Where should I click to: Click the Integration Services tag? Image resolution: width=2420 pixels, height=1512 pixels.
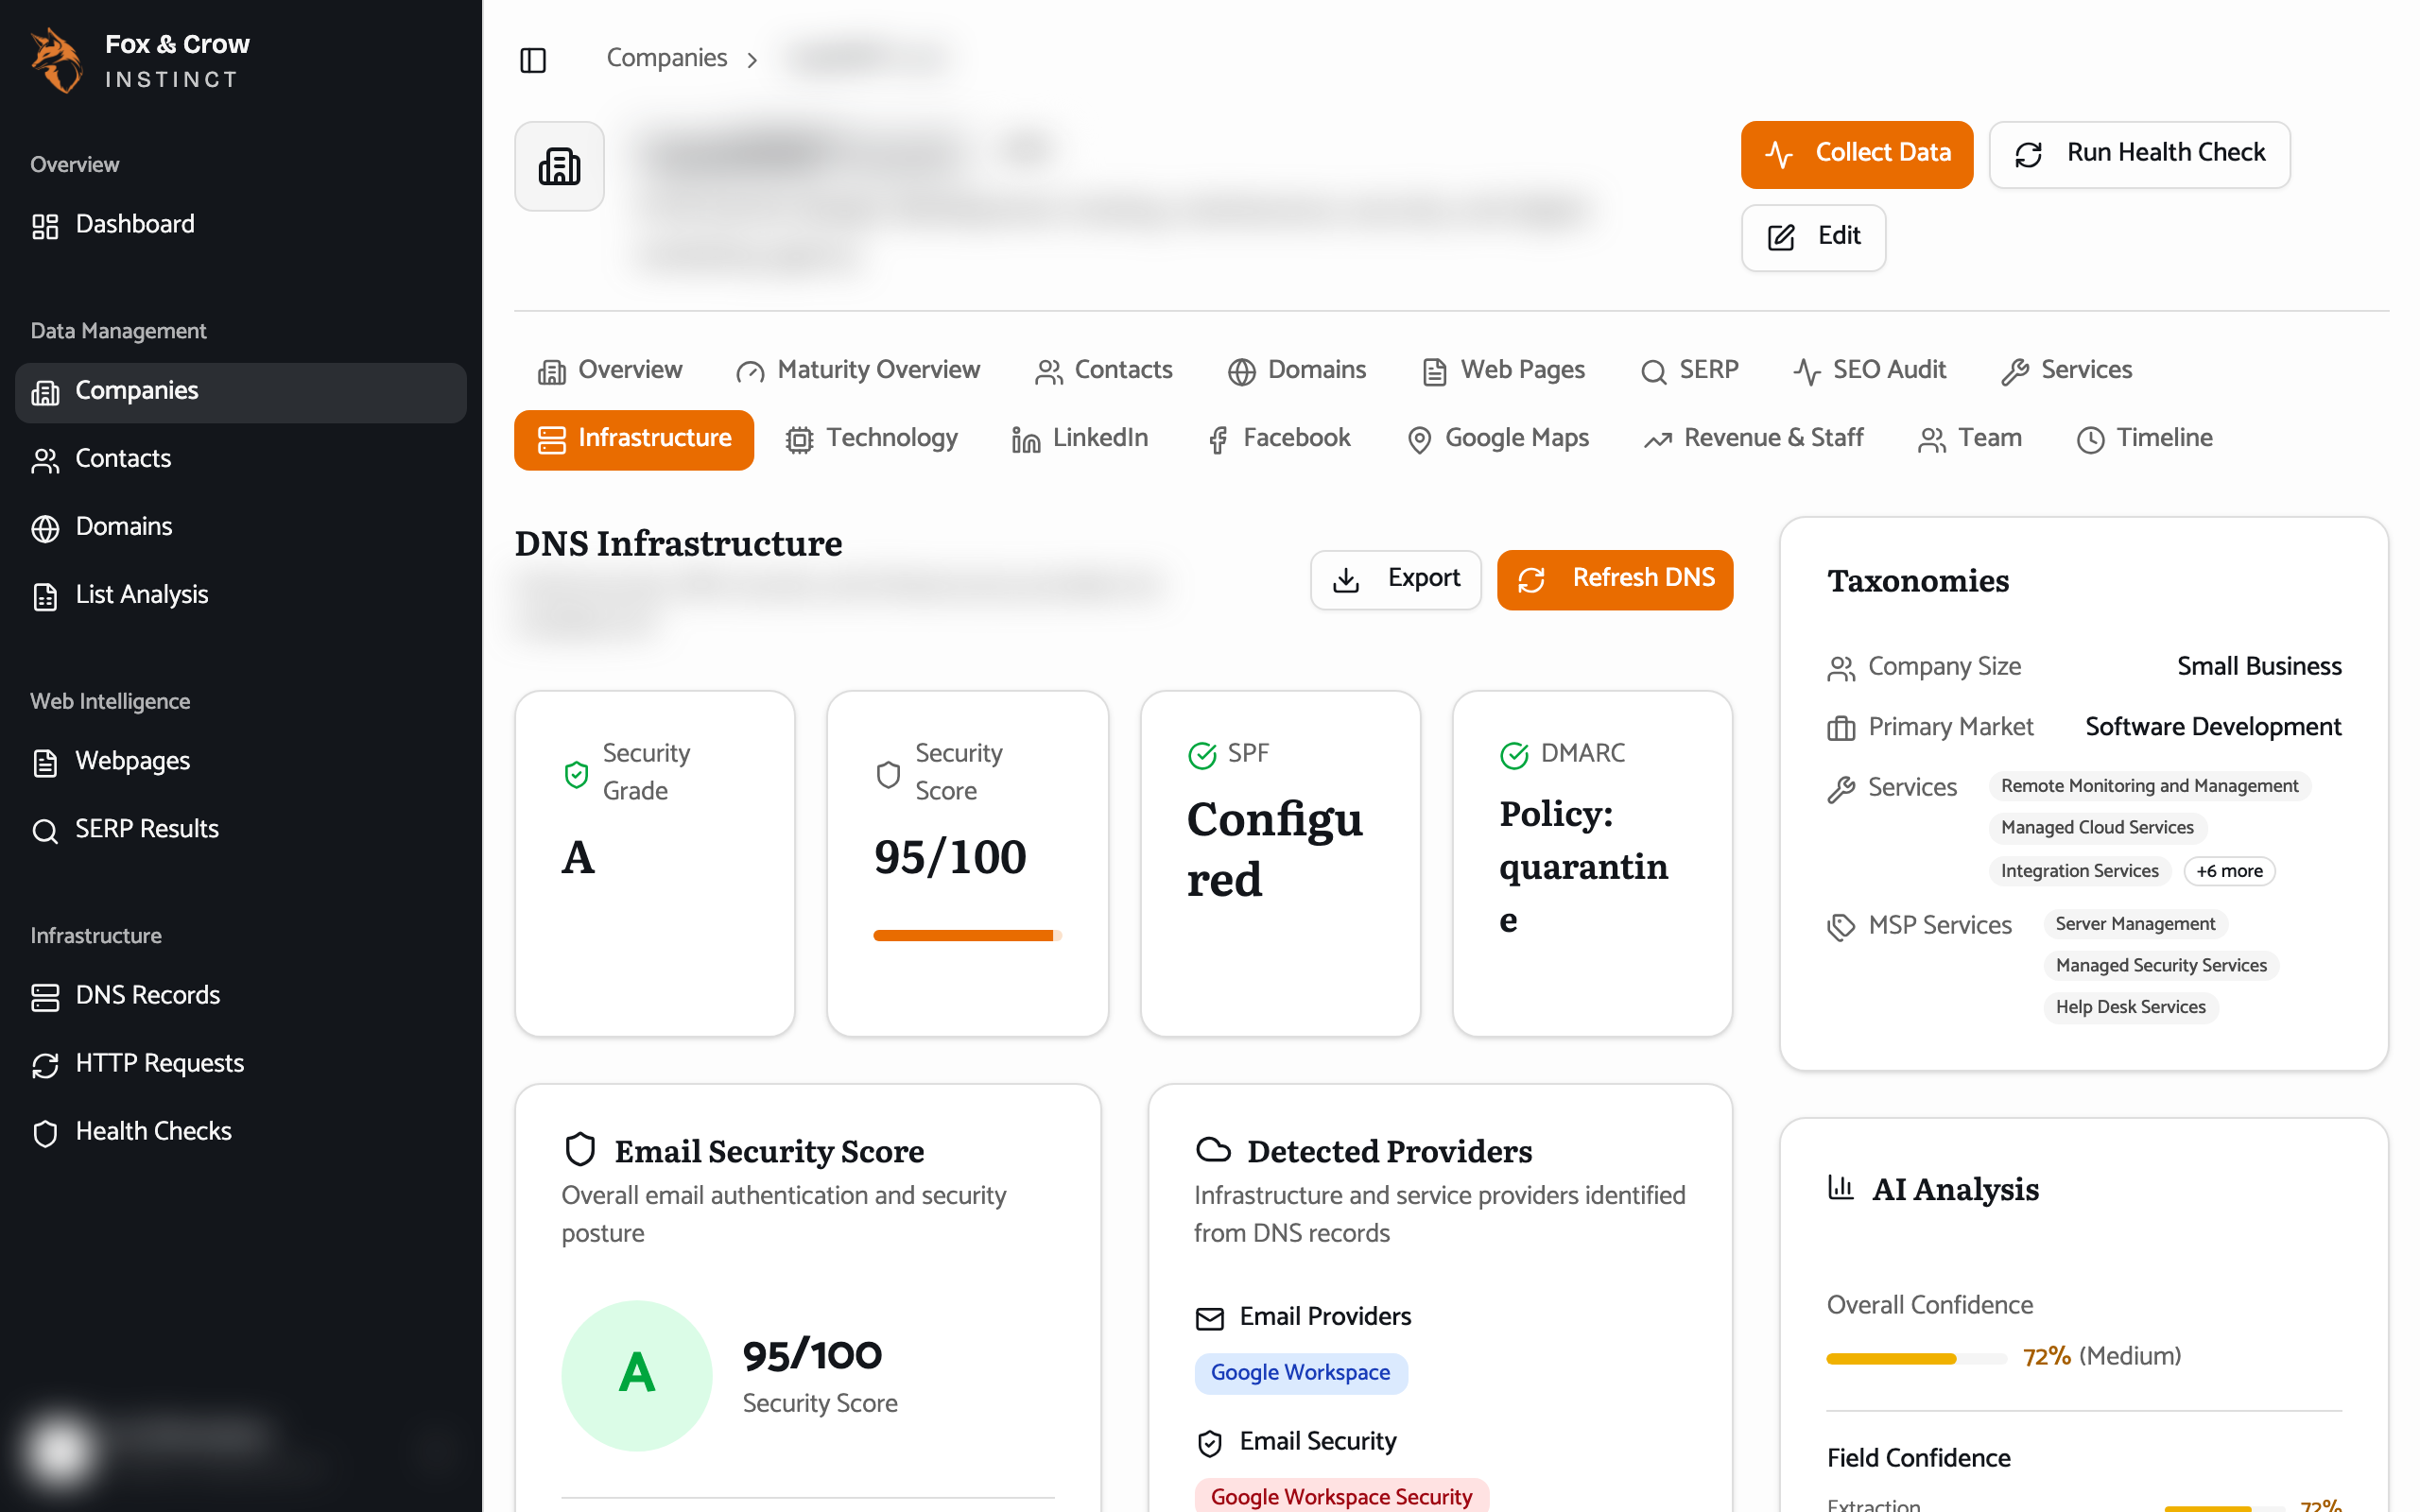coord(2080,871)
